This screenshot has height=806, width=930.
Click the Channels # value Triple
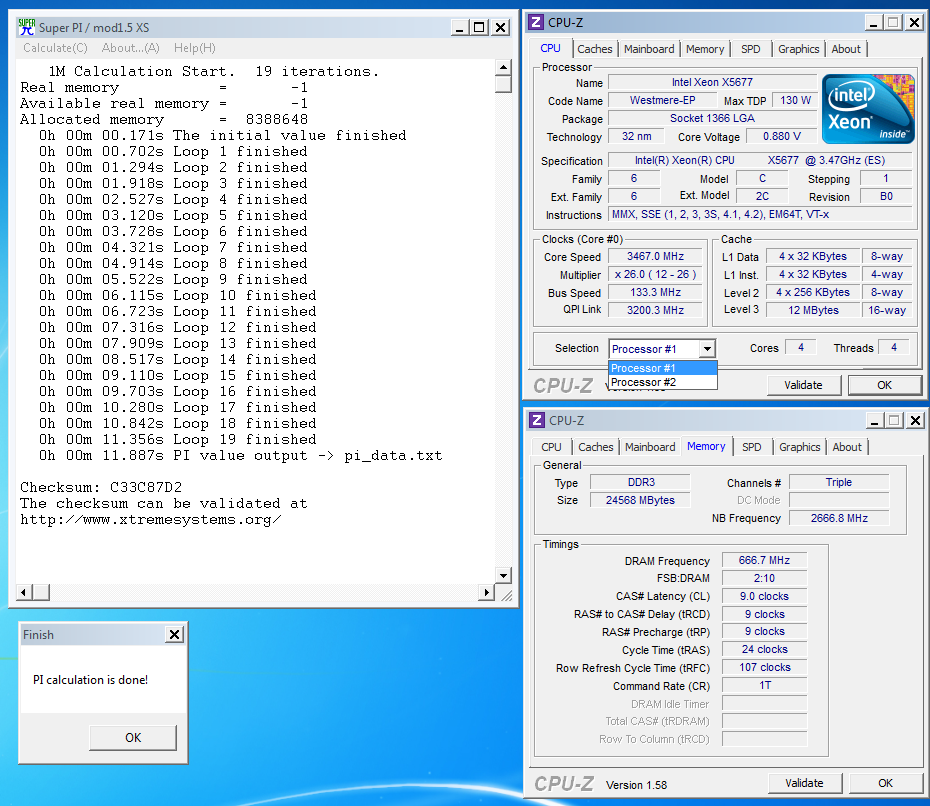pyautogui.click(x=839, y=482)
